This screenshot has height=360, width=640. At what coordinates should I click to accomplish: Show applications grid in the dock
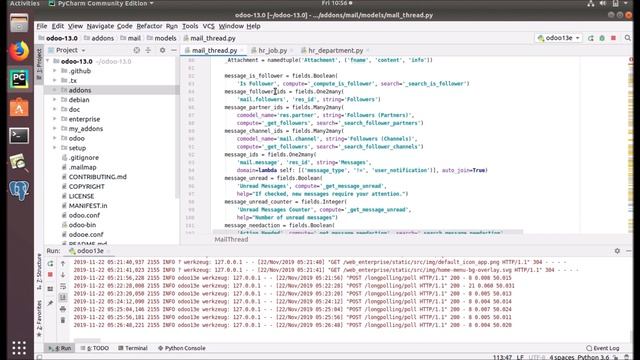19,348
